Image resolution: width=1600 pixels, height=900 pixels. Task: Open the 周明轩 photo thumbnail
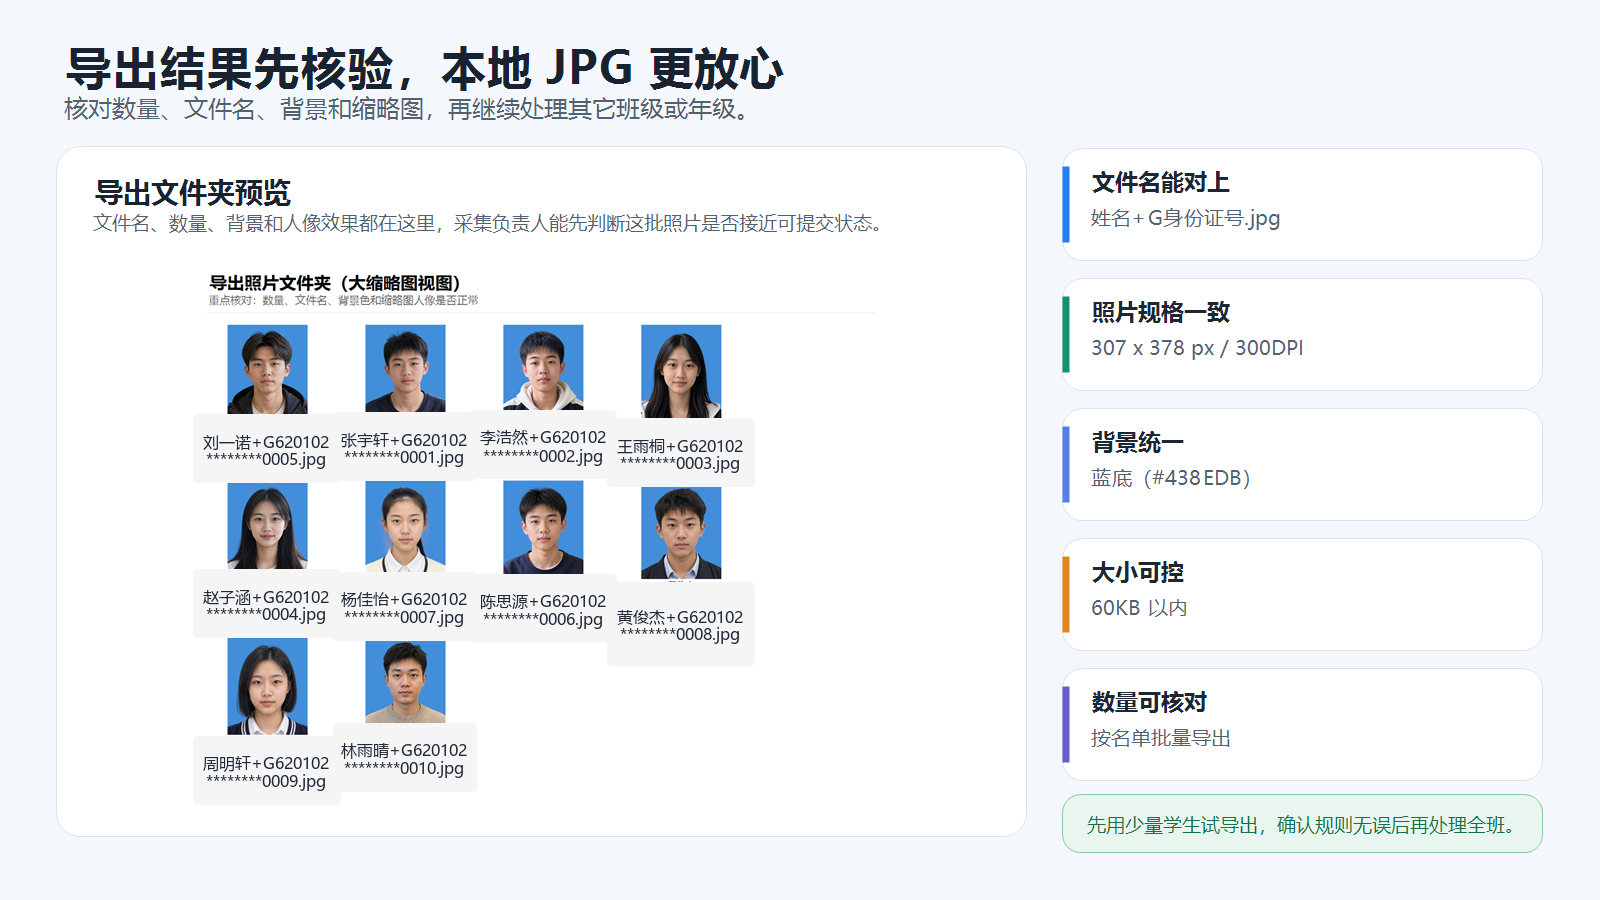coord(267,687)
